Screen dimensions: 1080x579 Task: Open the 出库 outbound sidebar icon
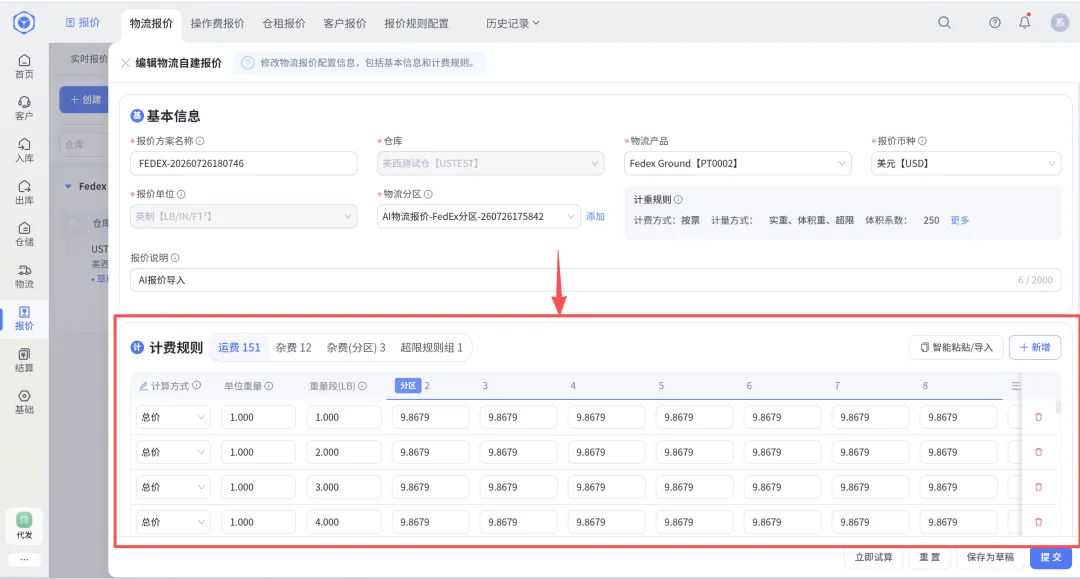pyautogui.click(x=24, y=192)
